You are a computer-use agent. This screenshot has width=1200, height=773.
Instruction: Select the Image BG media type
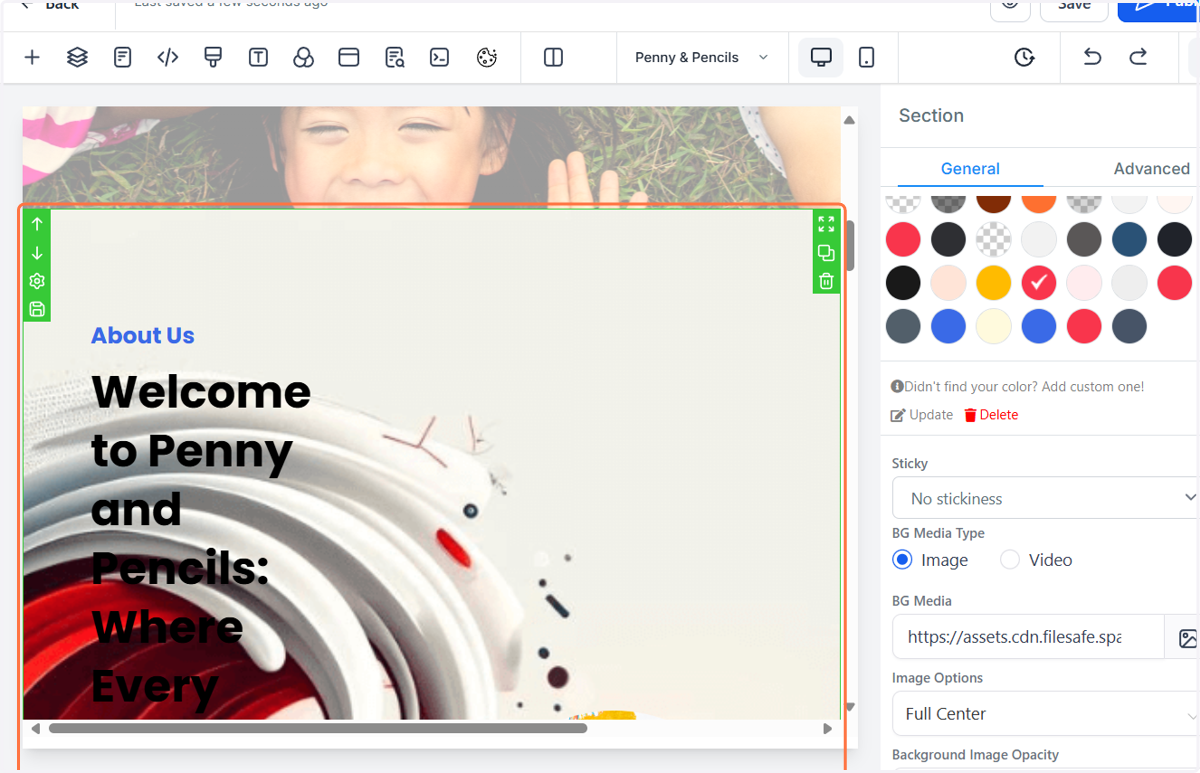902,560
